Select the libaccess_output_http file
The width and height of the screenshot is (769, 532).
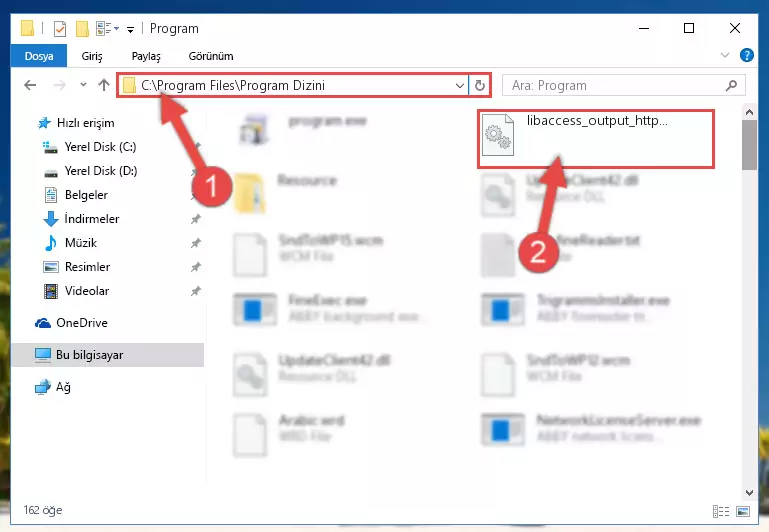(x=595, y=139)
